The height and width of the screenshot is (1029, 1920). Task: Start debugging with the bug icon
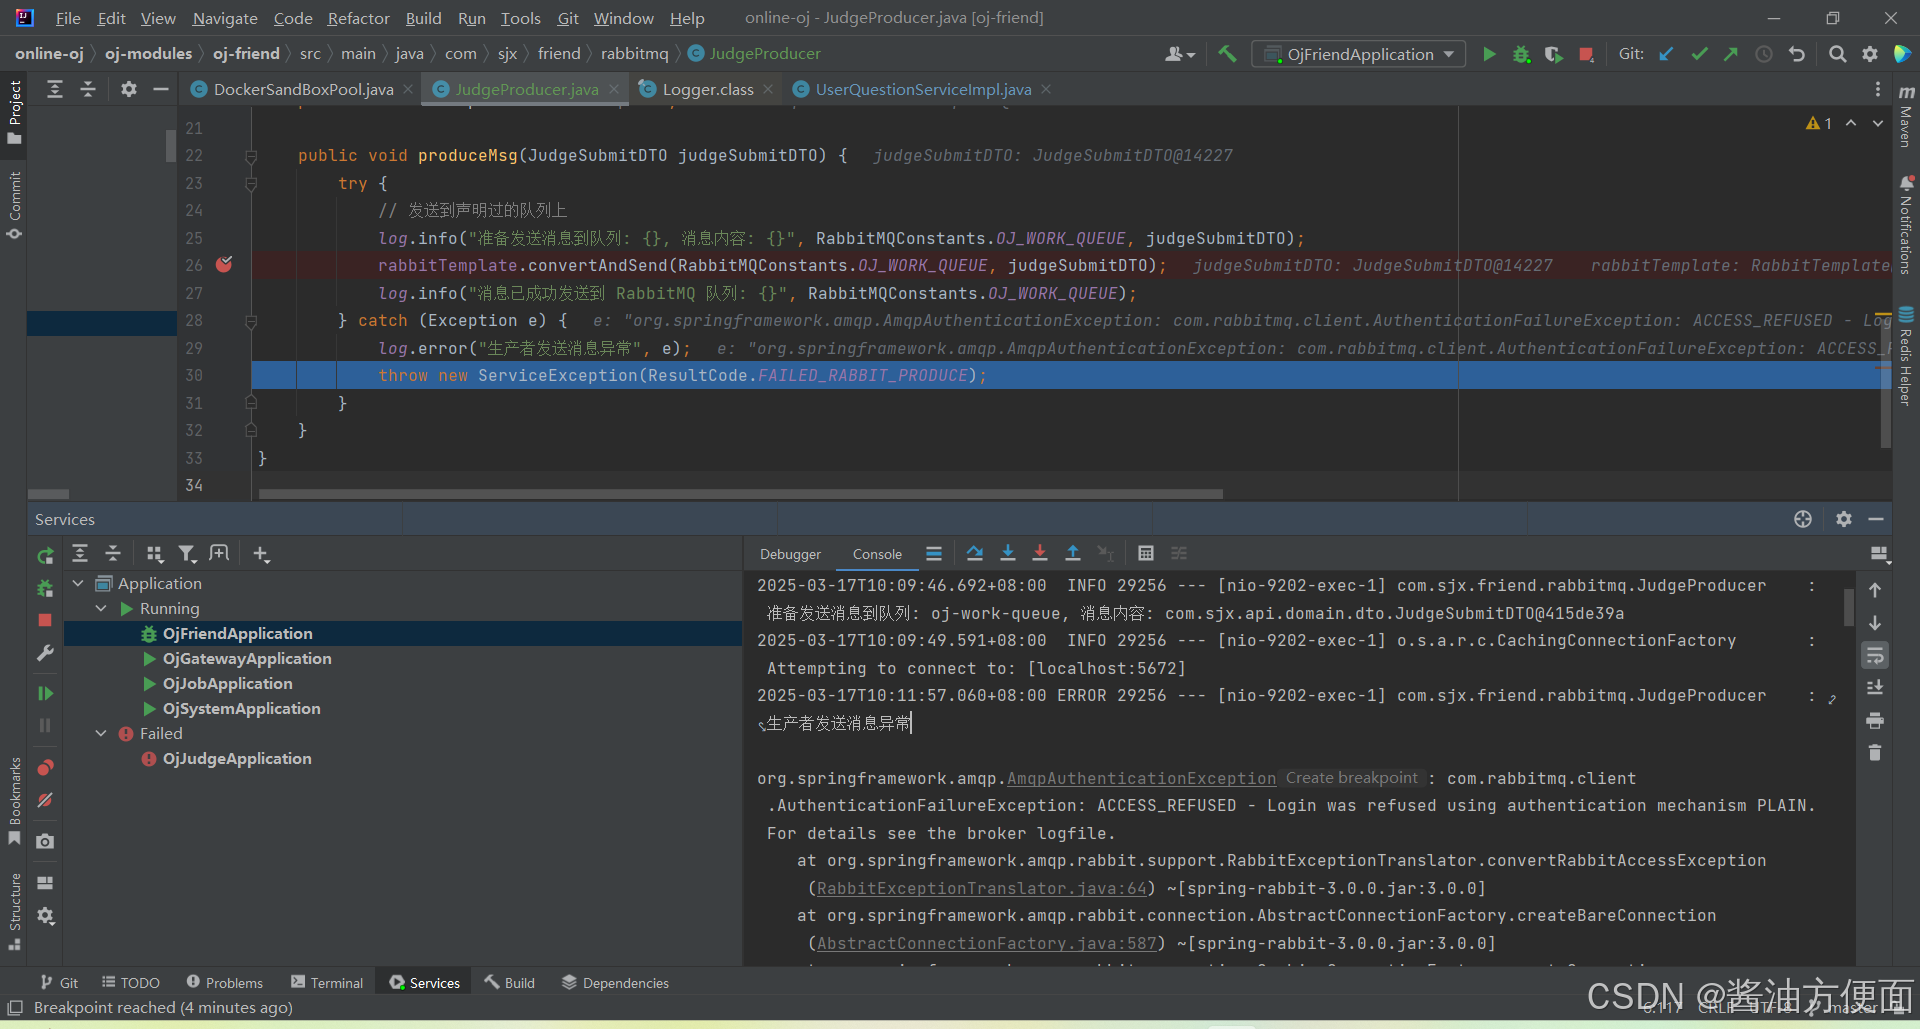pyautogui.click(x=1521, y=54)
